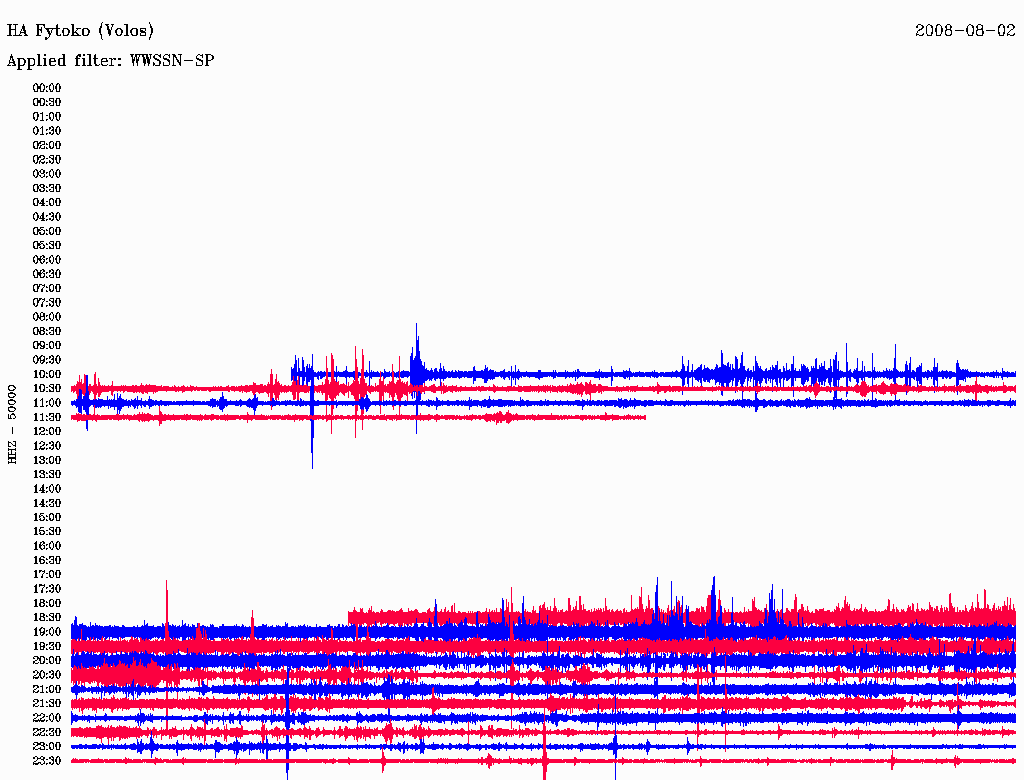The height and width of the screenshot is (780, 1024).
Task: Select the 03:00 time label
Action: click(x=47, y=174)
